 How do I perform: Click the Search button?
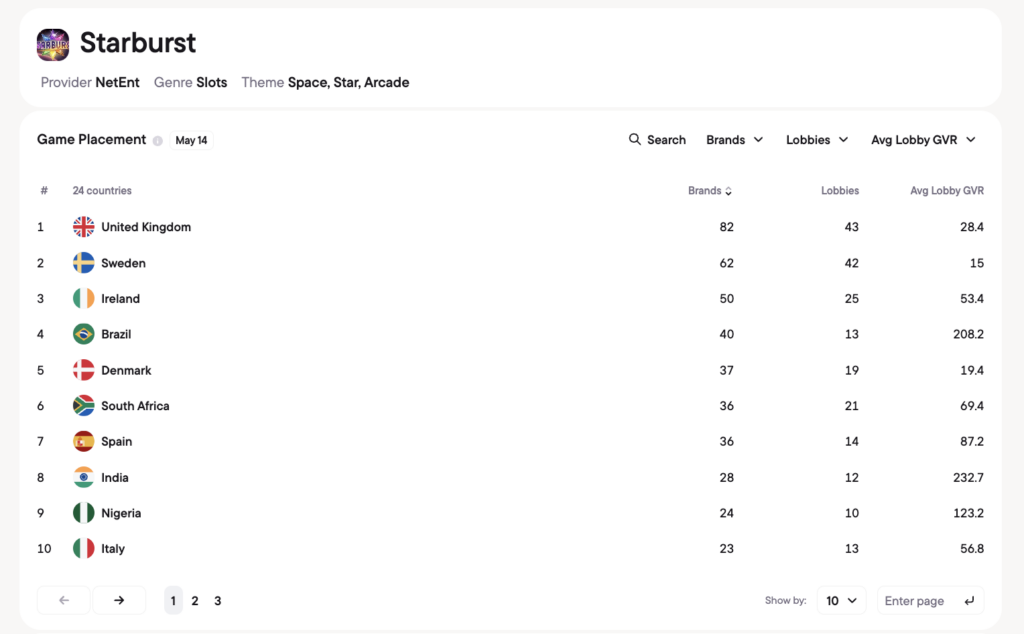coord(657,140)
